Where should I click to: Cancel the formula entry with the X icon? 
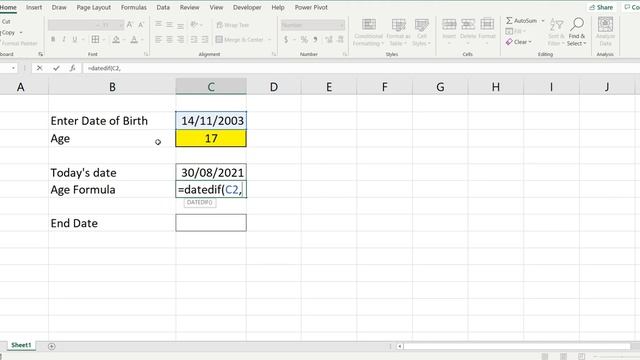[x=39, y=68]
